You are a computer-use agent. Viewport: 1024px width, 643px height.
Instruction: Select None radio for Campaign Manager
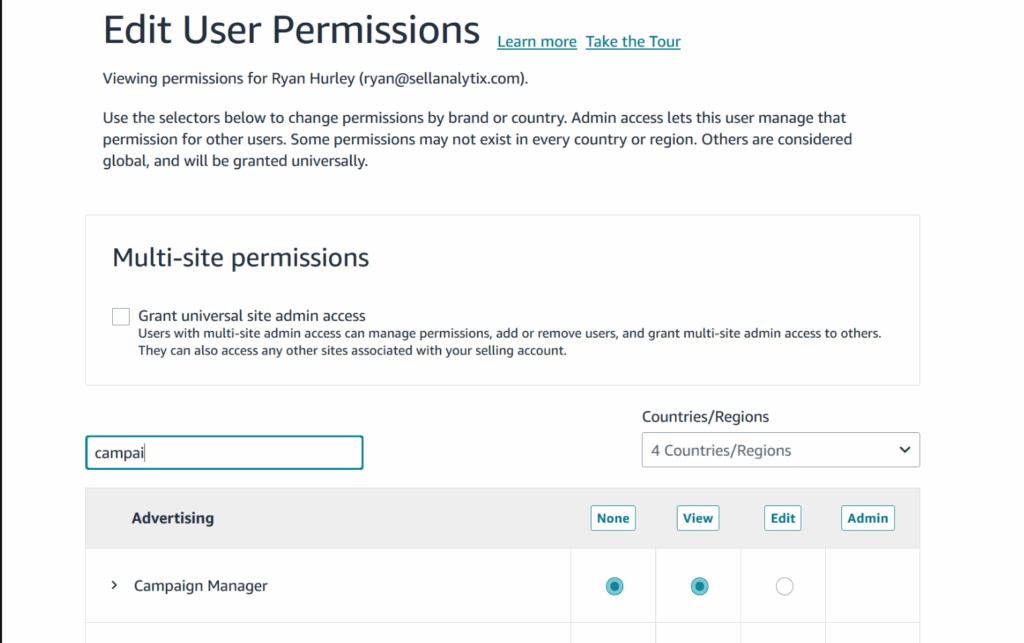614,586
